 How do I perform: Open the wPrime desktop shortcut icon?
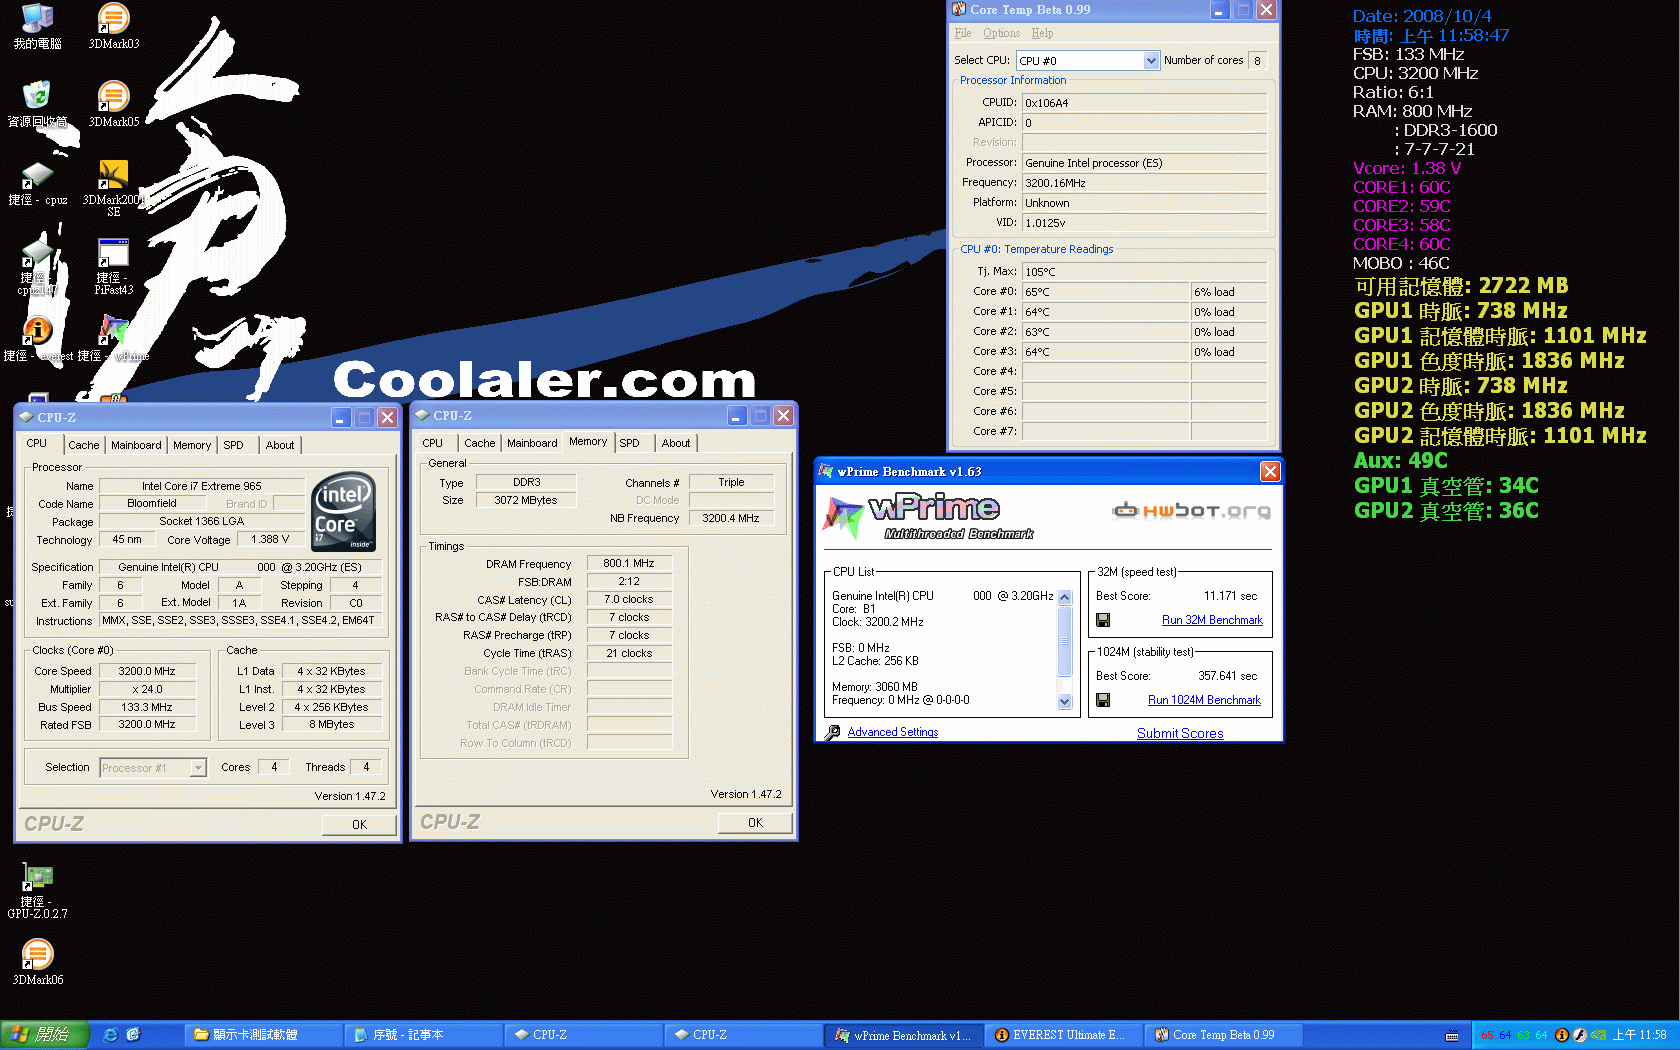click(113, 337)
